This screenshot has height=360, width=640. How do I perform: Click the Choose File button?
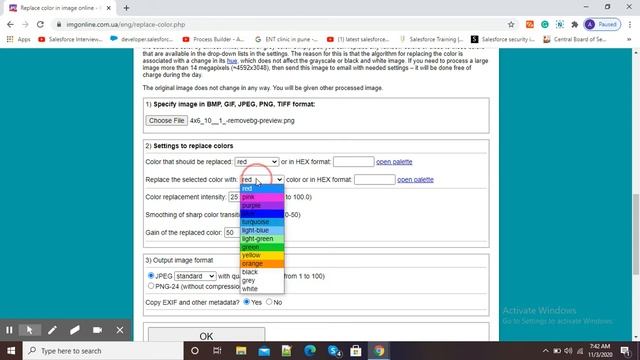[167, 120]
